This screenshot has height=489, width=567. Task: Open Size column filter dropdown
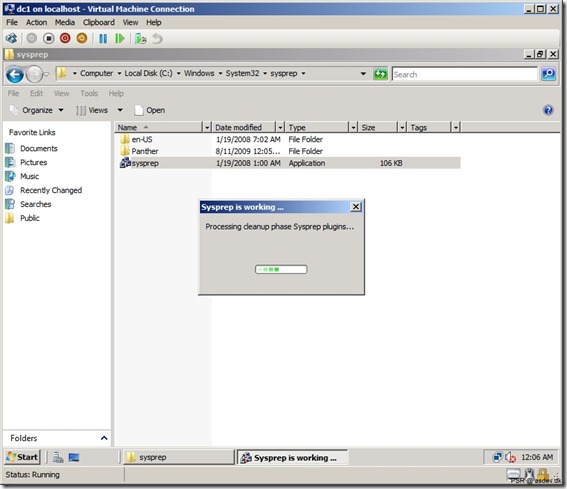pyautogui.click(x=402, y=127)
